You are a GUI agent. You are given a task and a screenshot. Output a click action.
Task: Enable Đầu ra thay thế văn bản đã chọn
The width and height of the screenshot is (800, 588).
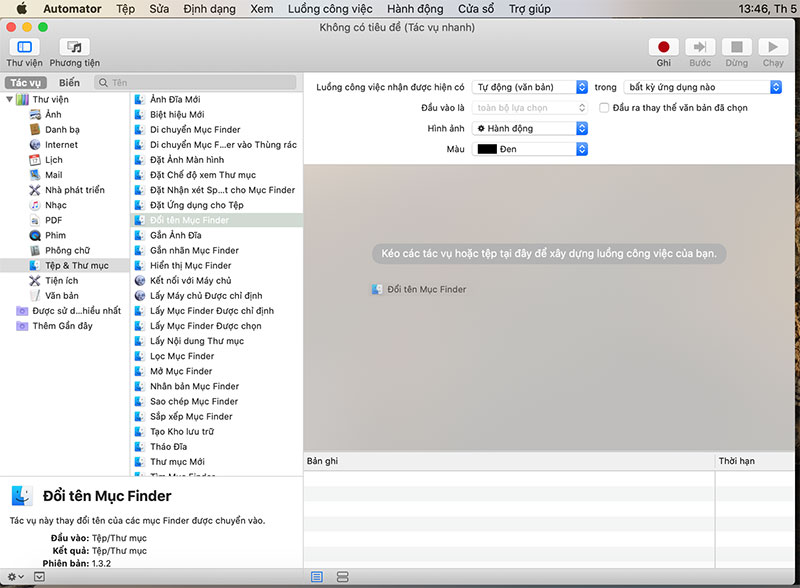[x=604, y=108]
